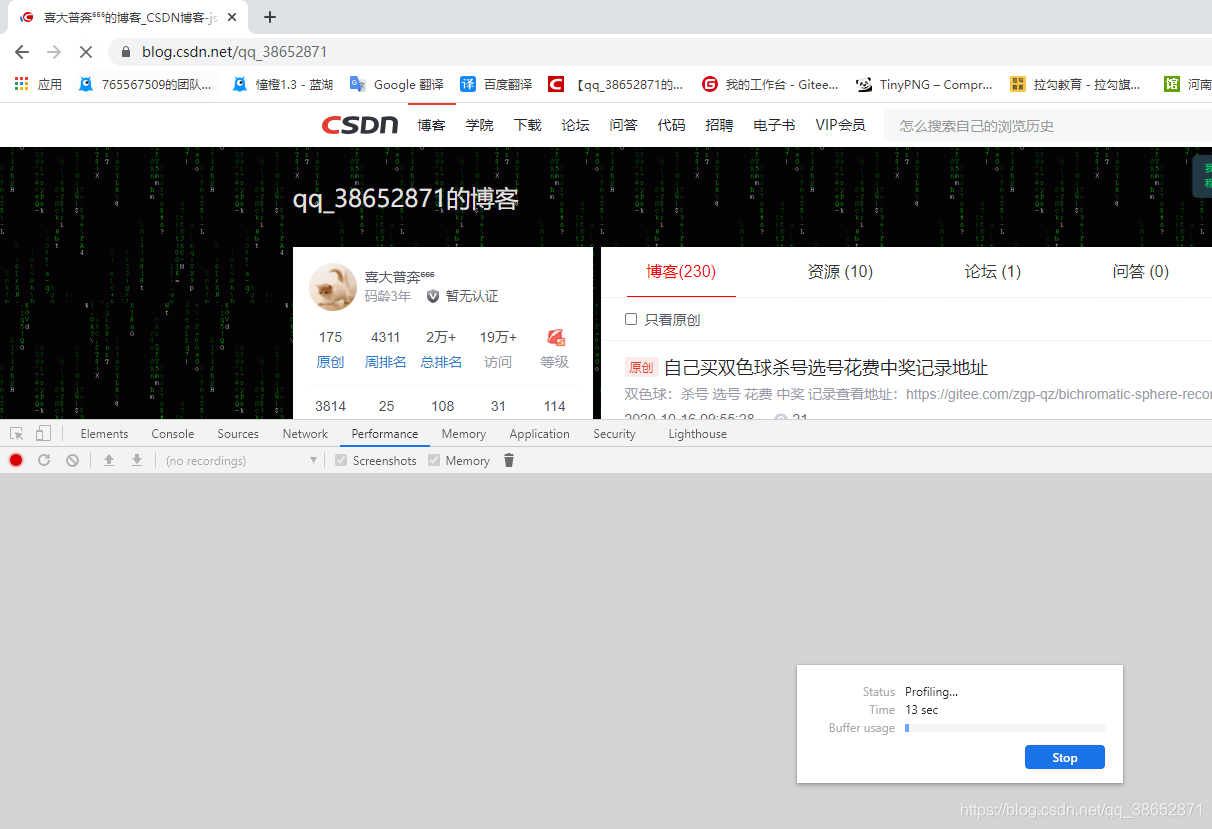Click the browser back arrow
Screen dimensions: 1212x829
point(22,51)
